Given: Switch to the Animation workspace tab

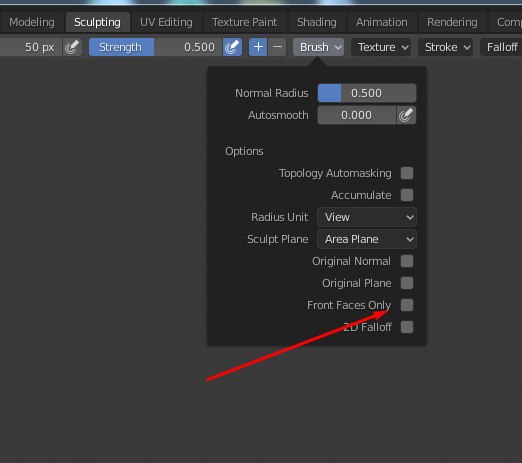Looking at the screenshot, I should pyautogui.click(x=382, y=22).
